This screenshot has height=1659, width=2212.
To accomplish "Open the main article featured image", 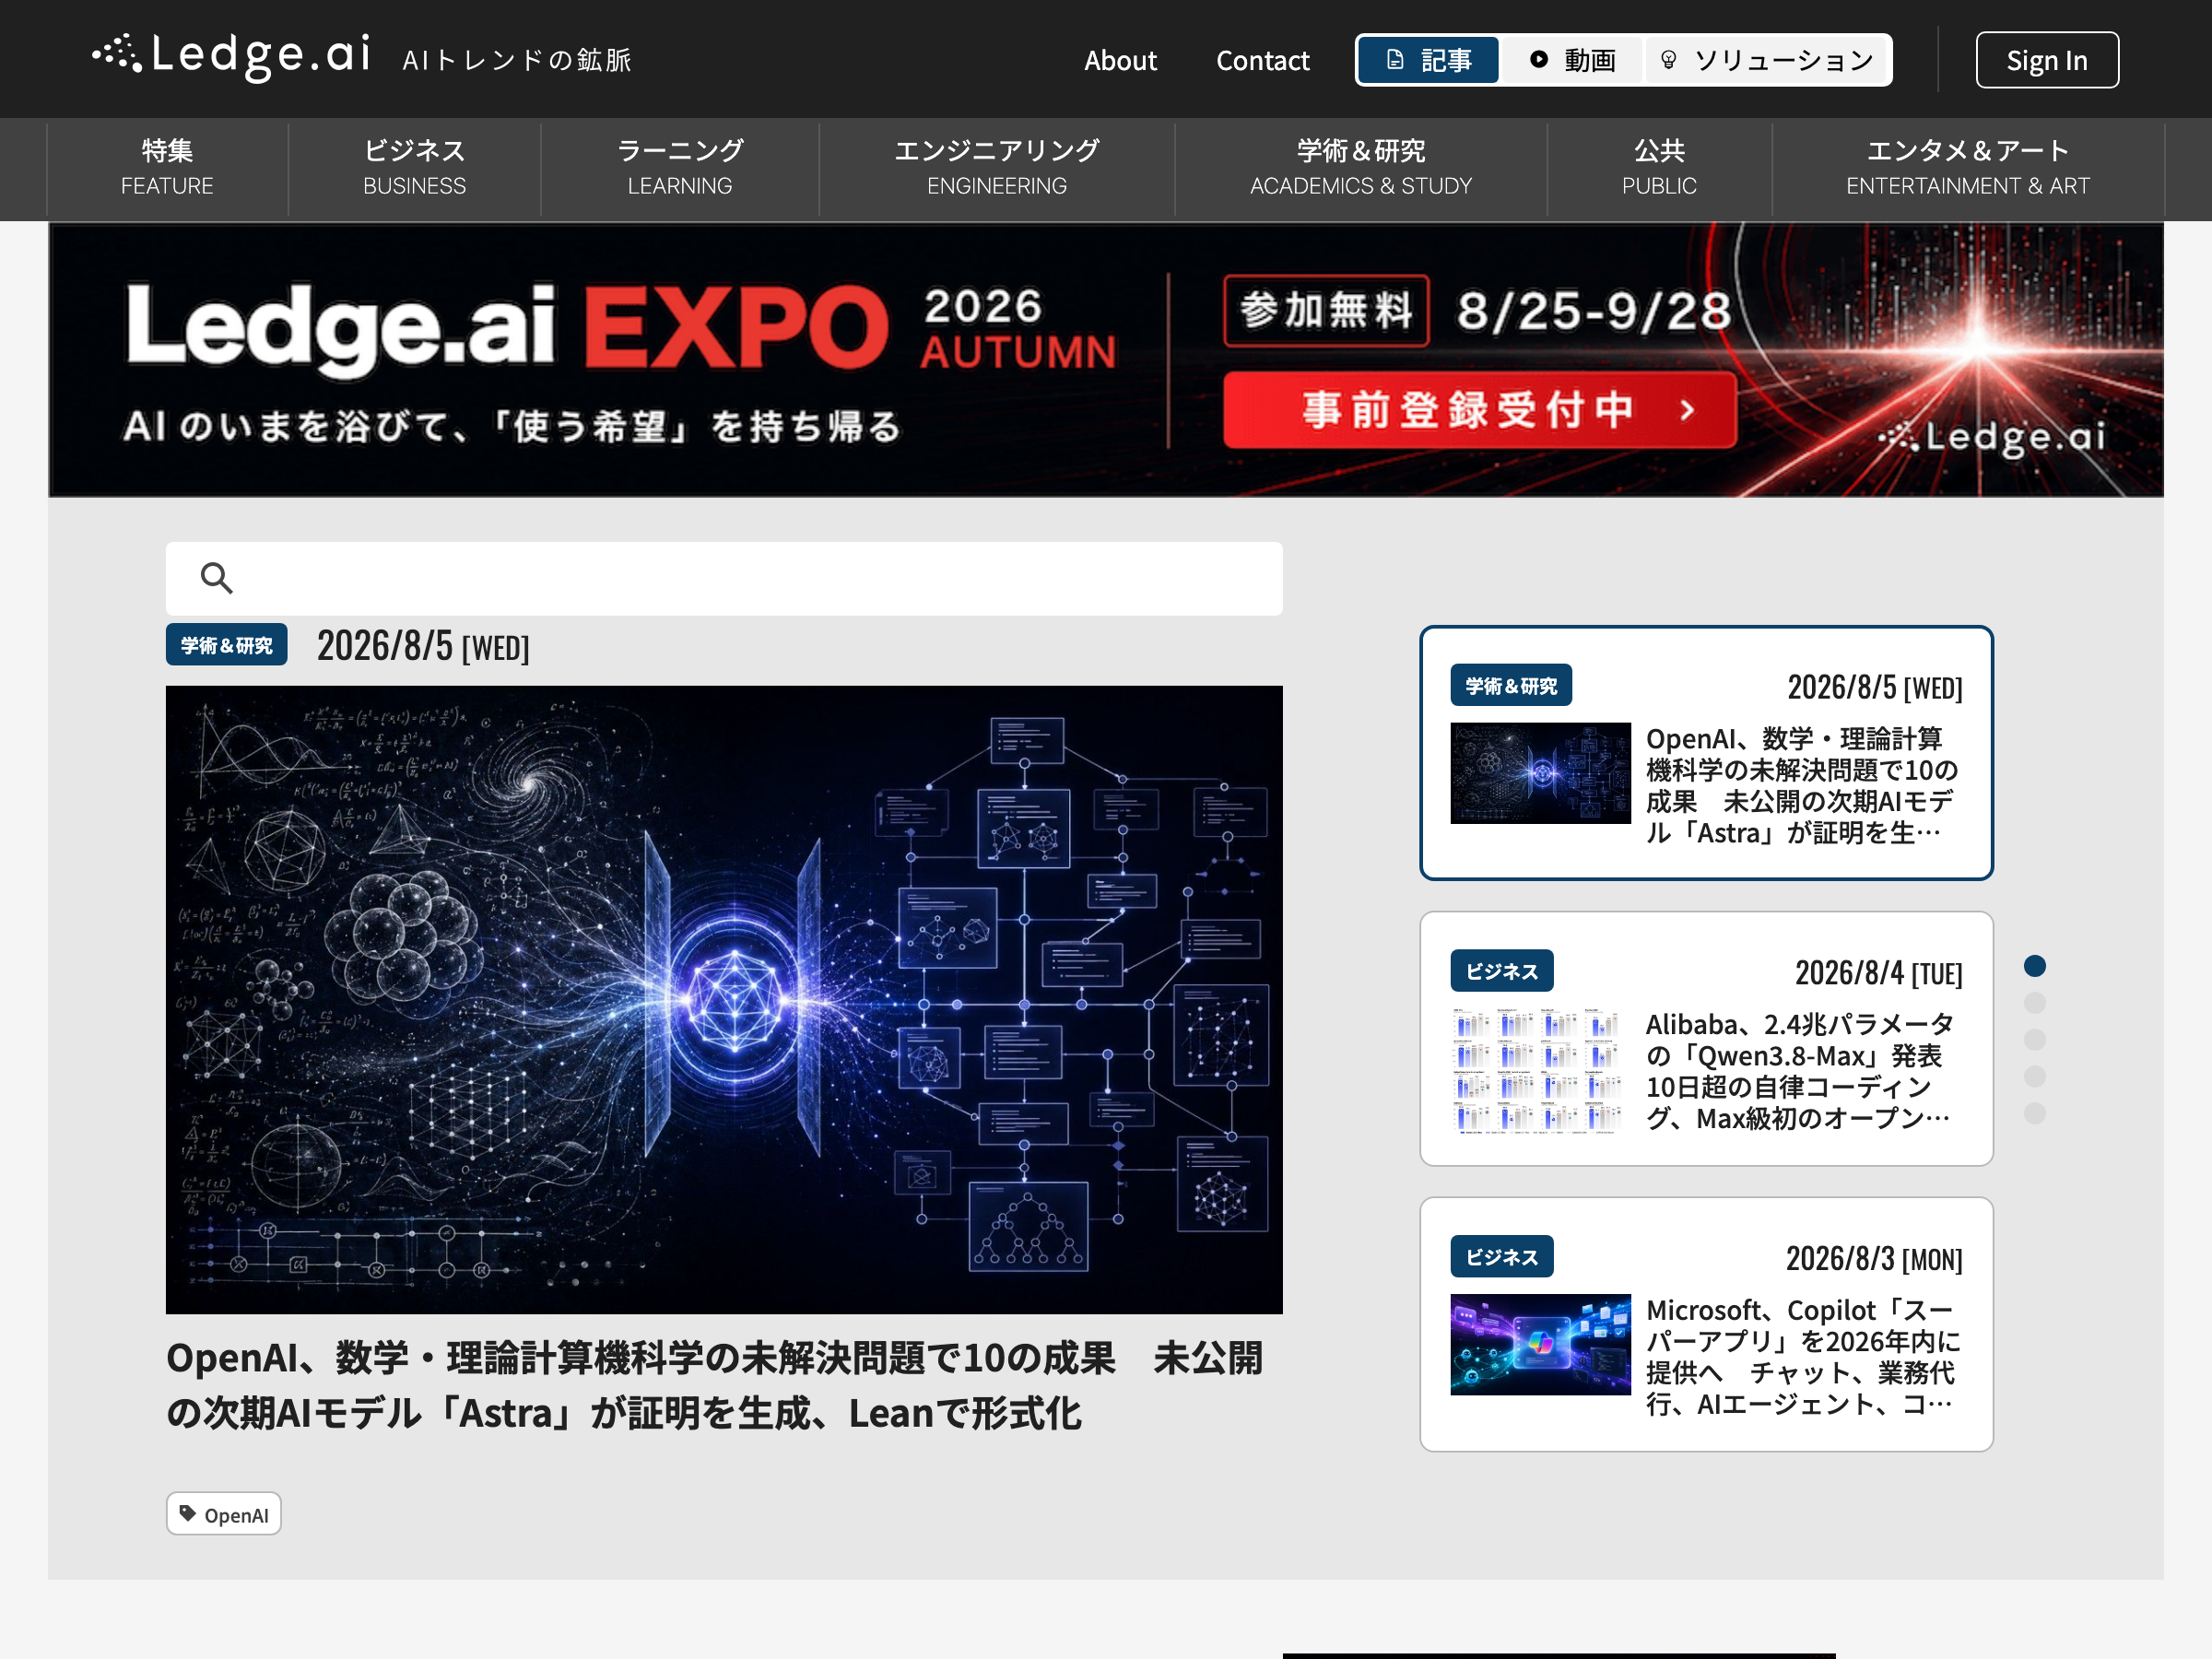I will click(724, 999).
